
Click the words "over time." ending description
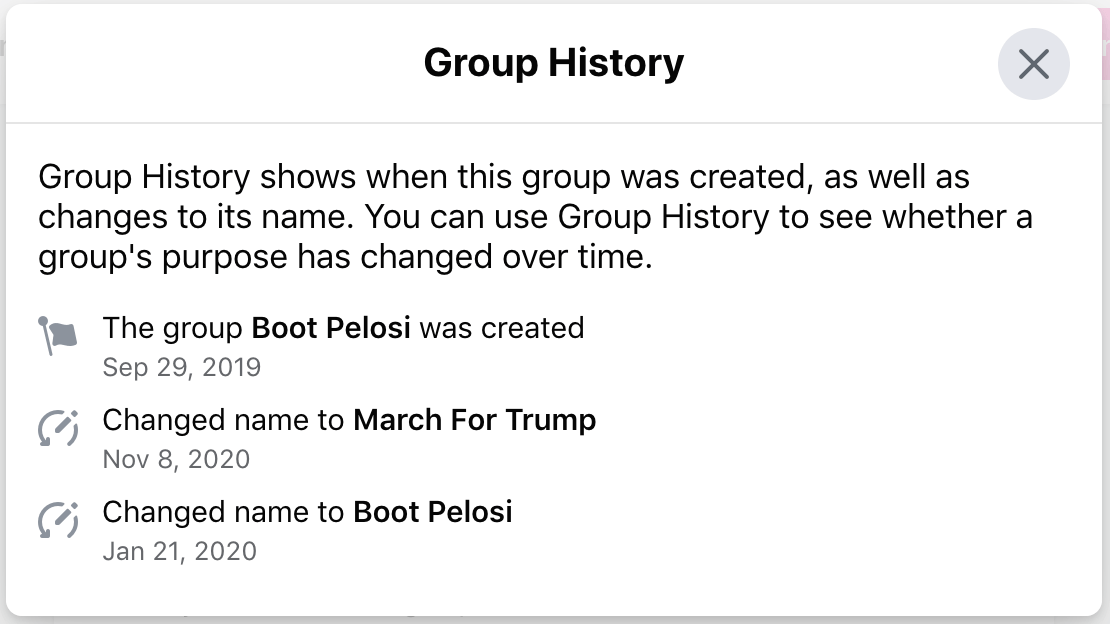tap(578, 256)
